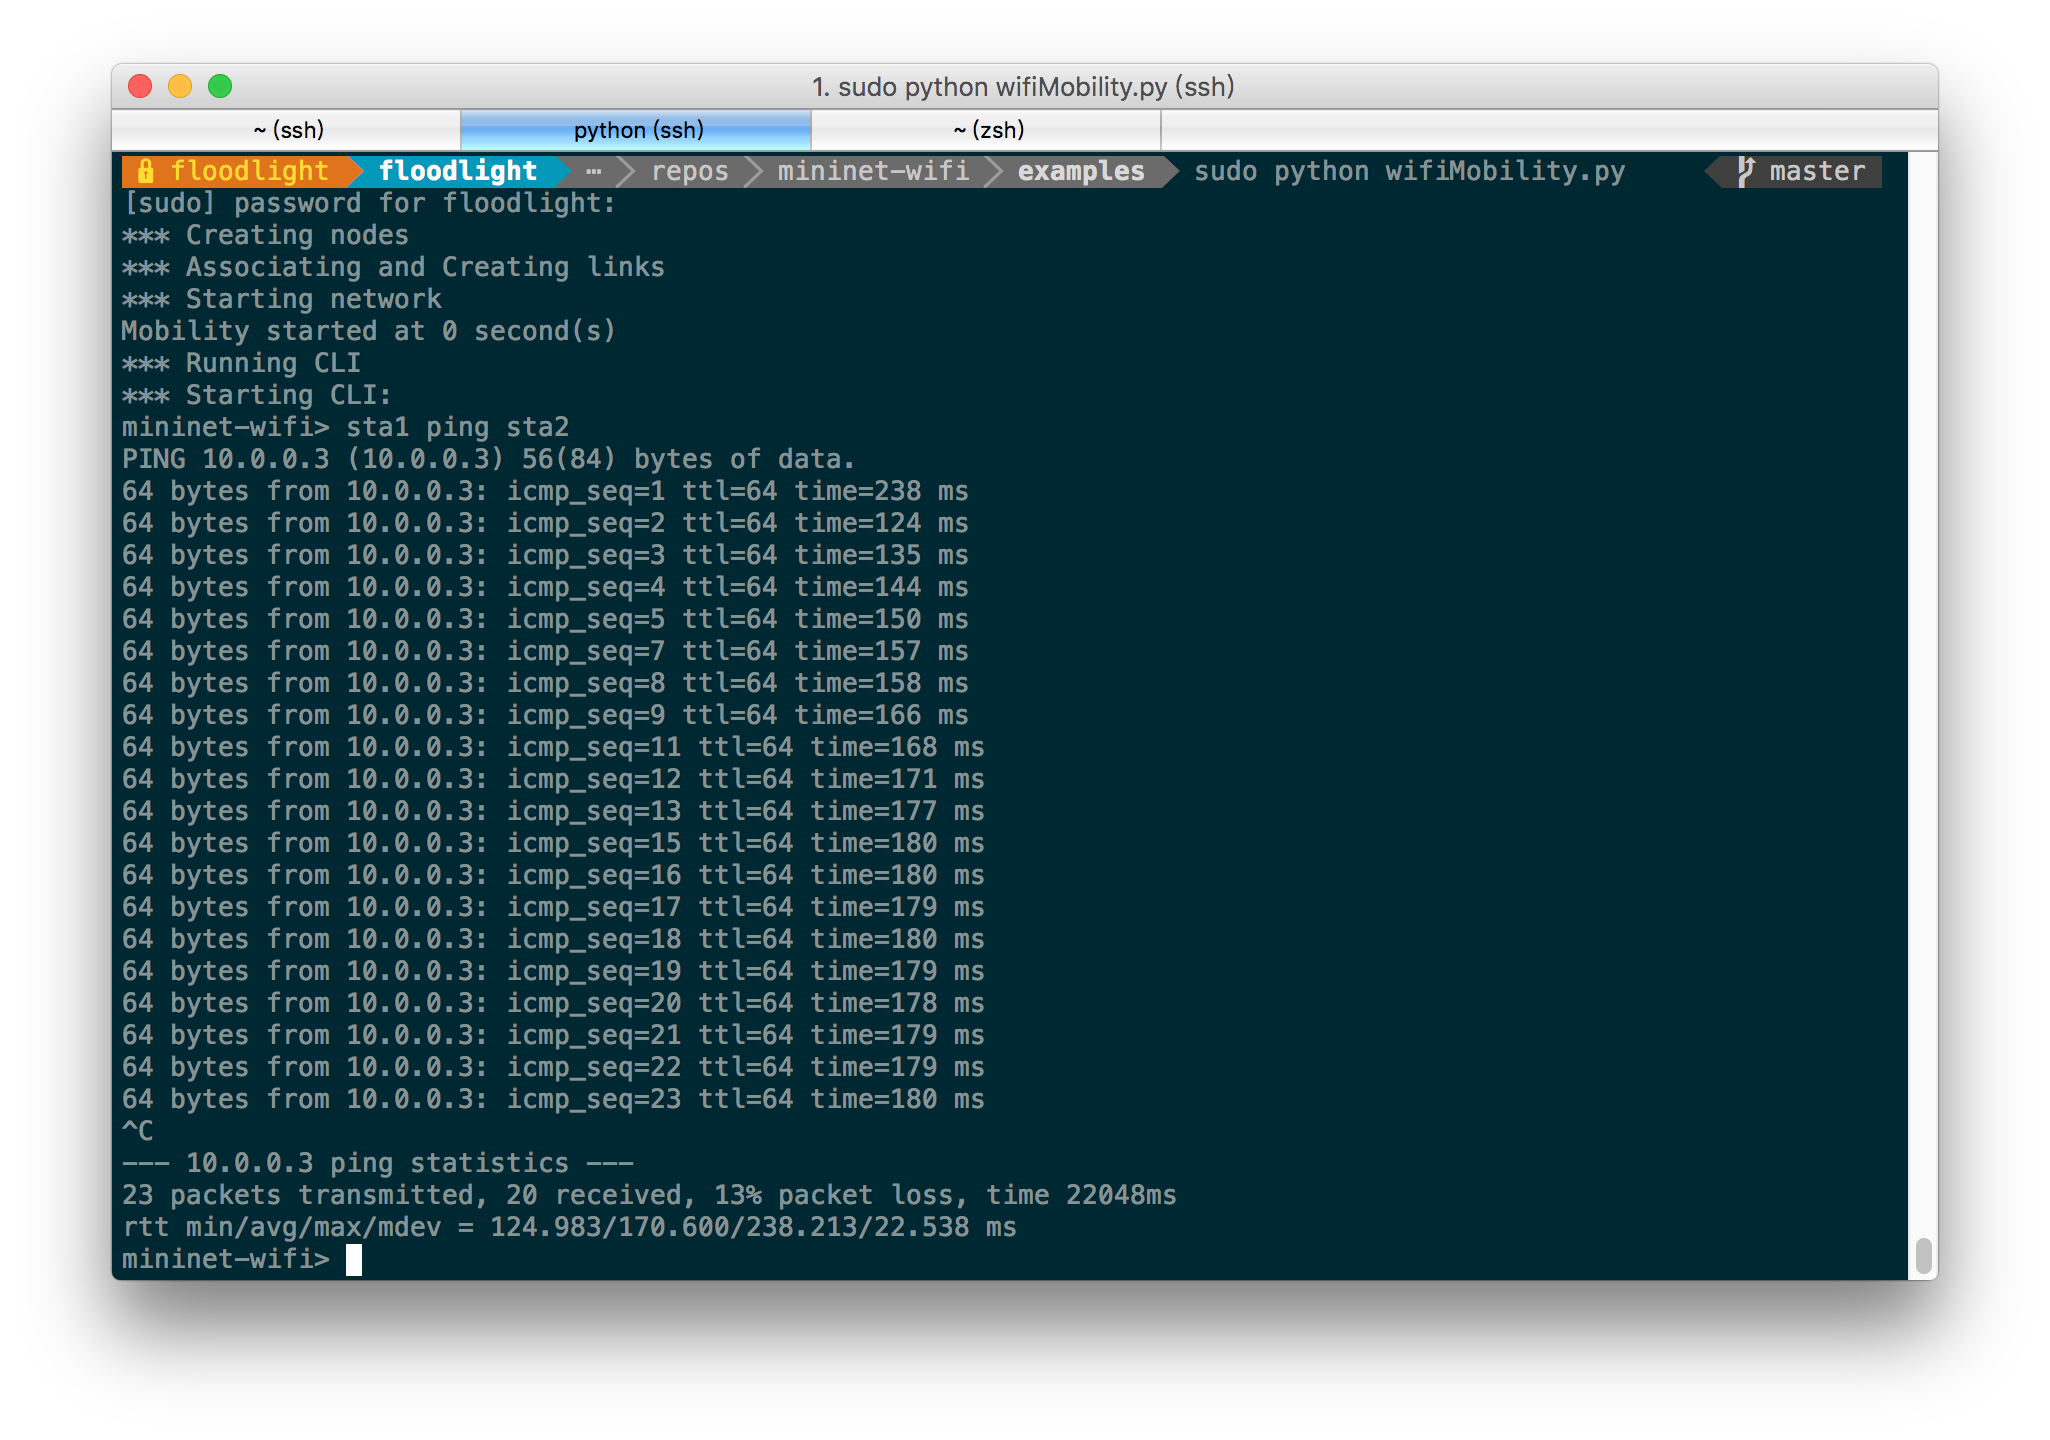2050x1440 pixels.
Task: Click the lock icon in the prompt
Action: [x=146, y=171]
